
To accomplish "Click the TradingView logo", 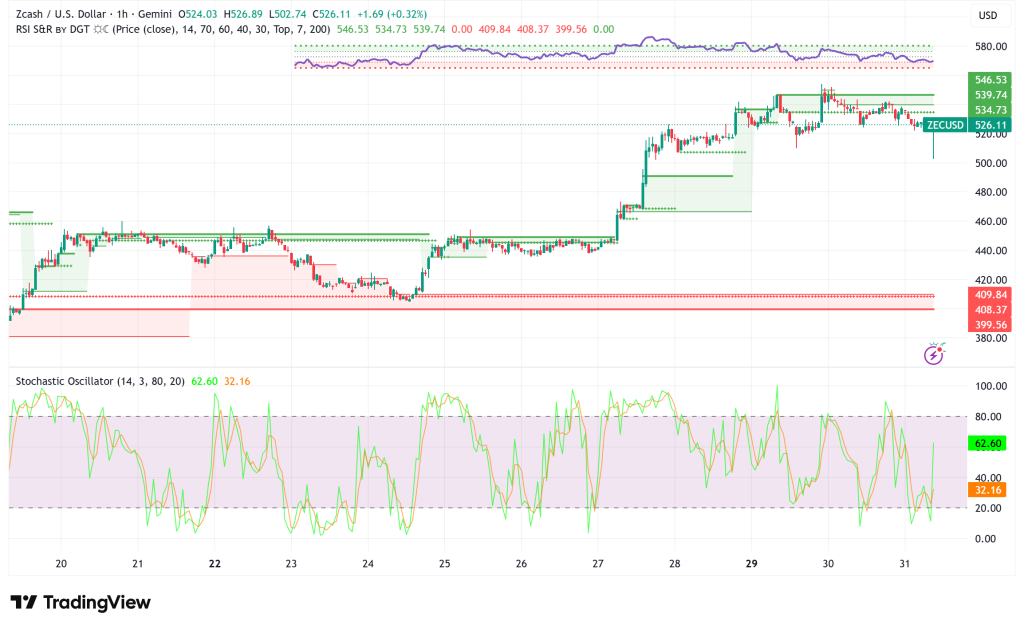I will click(80, 602).
